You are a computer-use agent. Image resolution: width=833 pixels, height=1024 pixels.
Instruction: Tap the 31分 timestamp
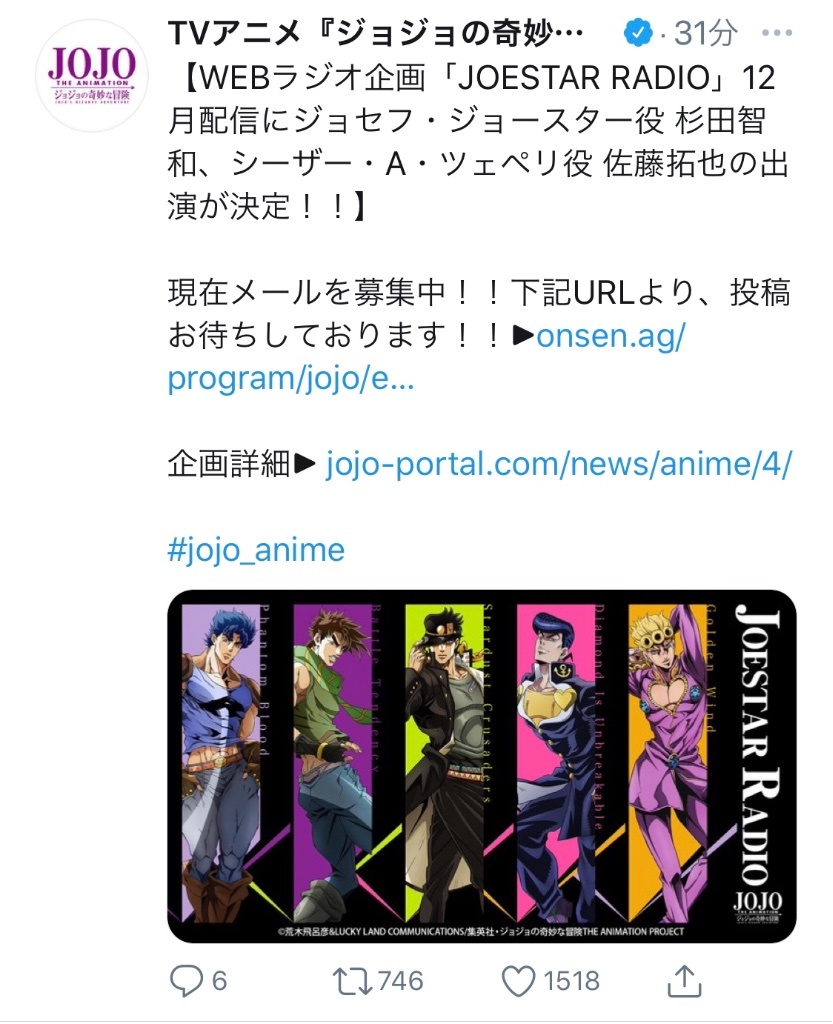point(706,33)
